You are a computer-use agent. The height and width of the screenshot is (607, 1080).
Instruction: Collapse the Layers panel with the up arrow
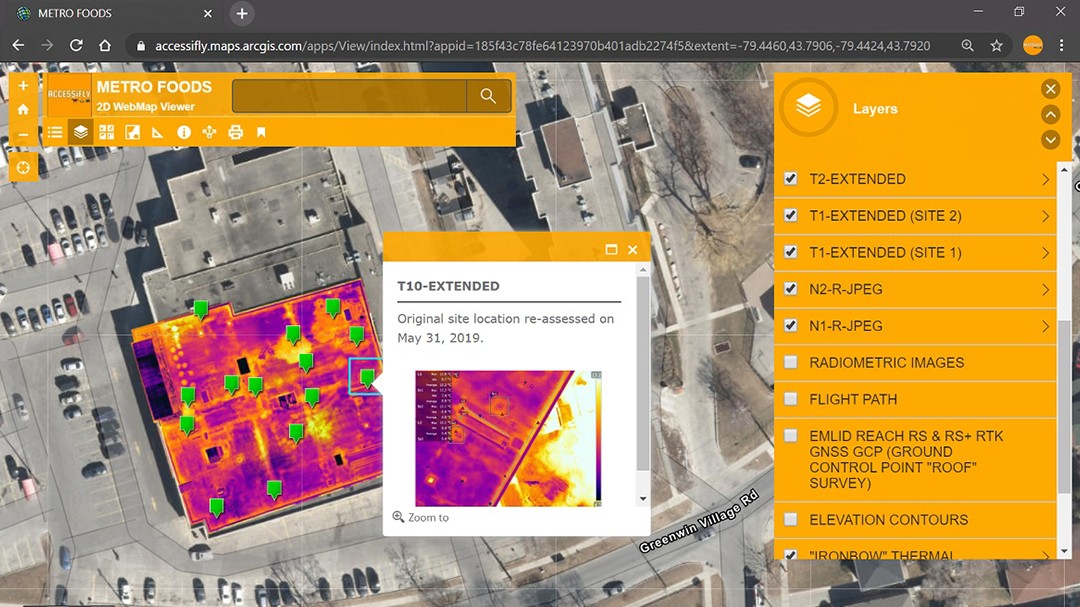1050,114
